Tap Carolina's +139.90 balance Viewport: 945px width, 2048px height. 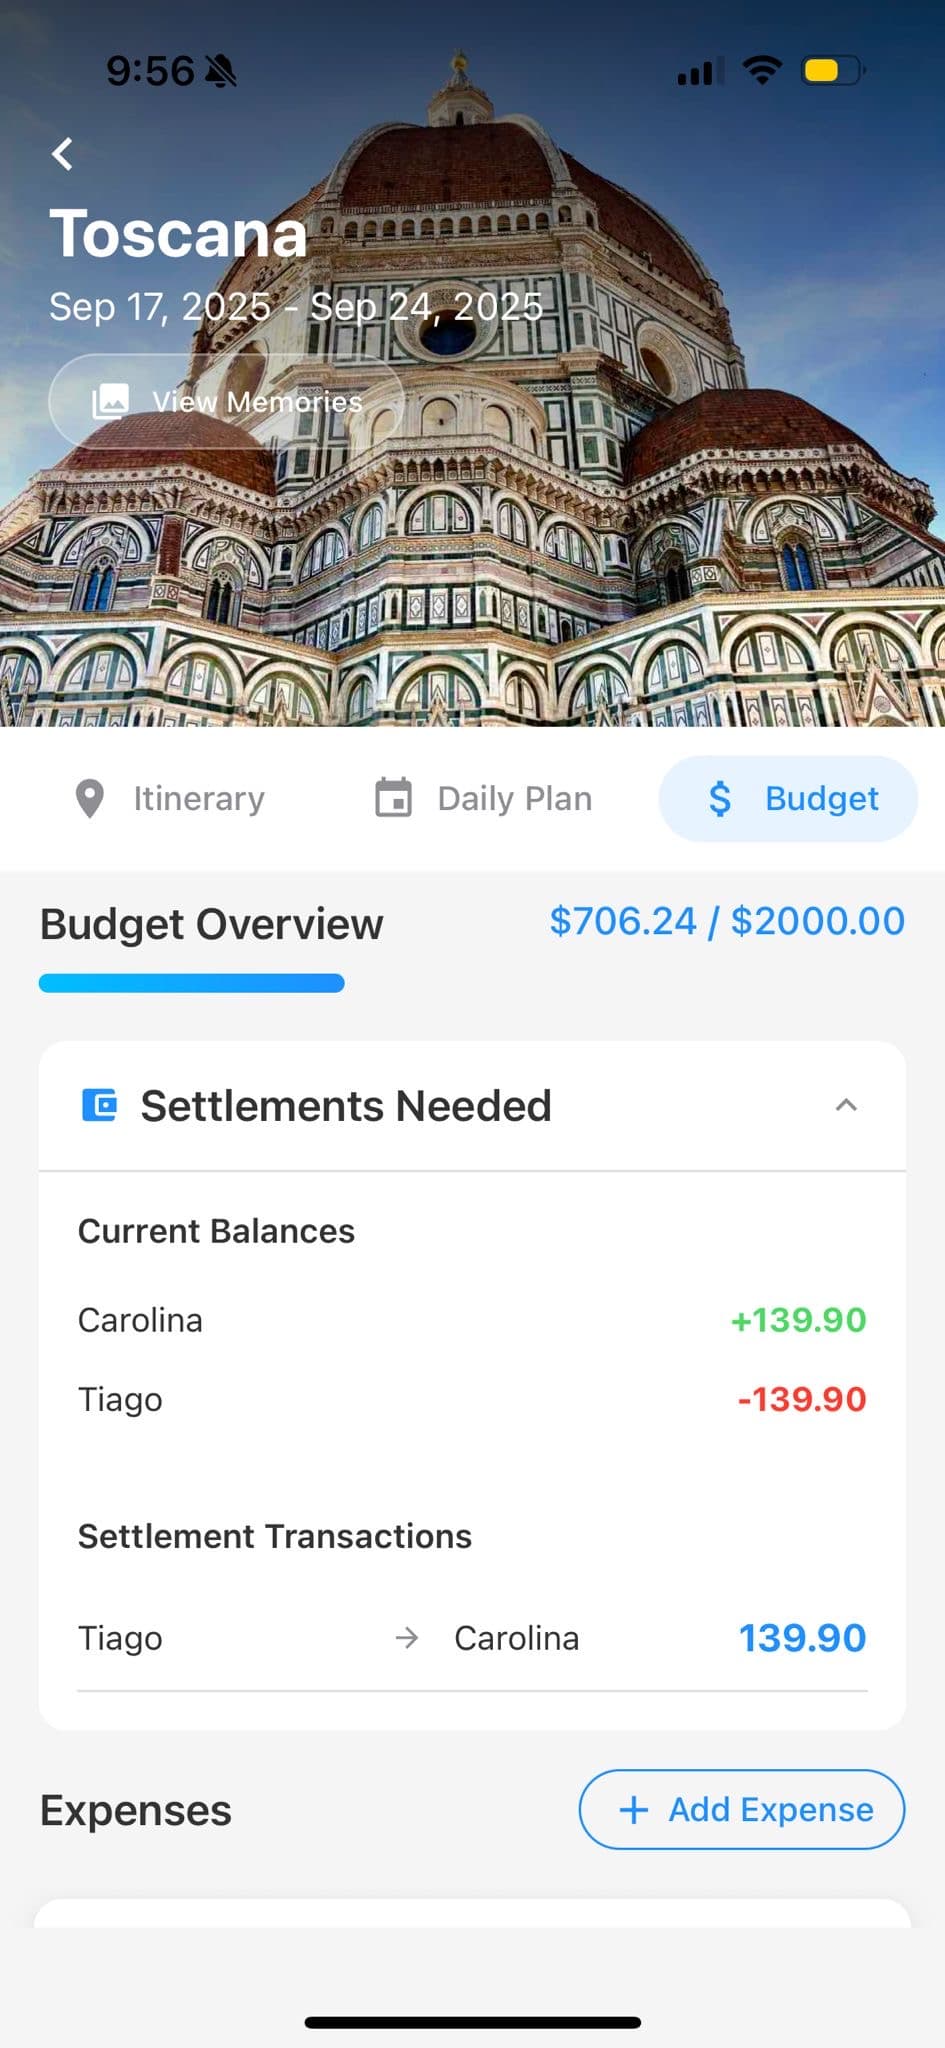(x=798, y=1320)
